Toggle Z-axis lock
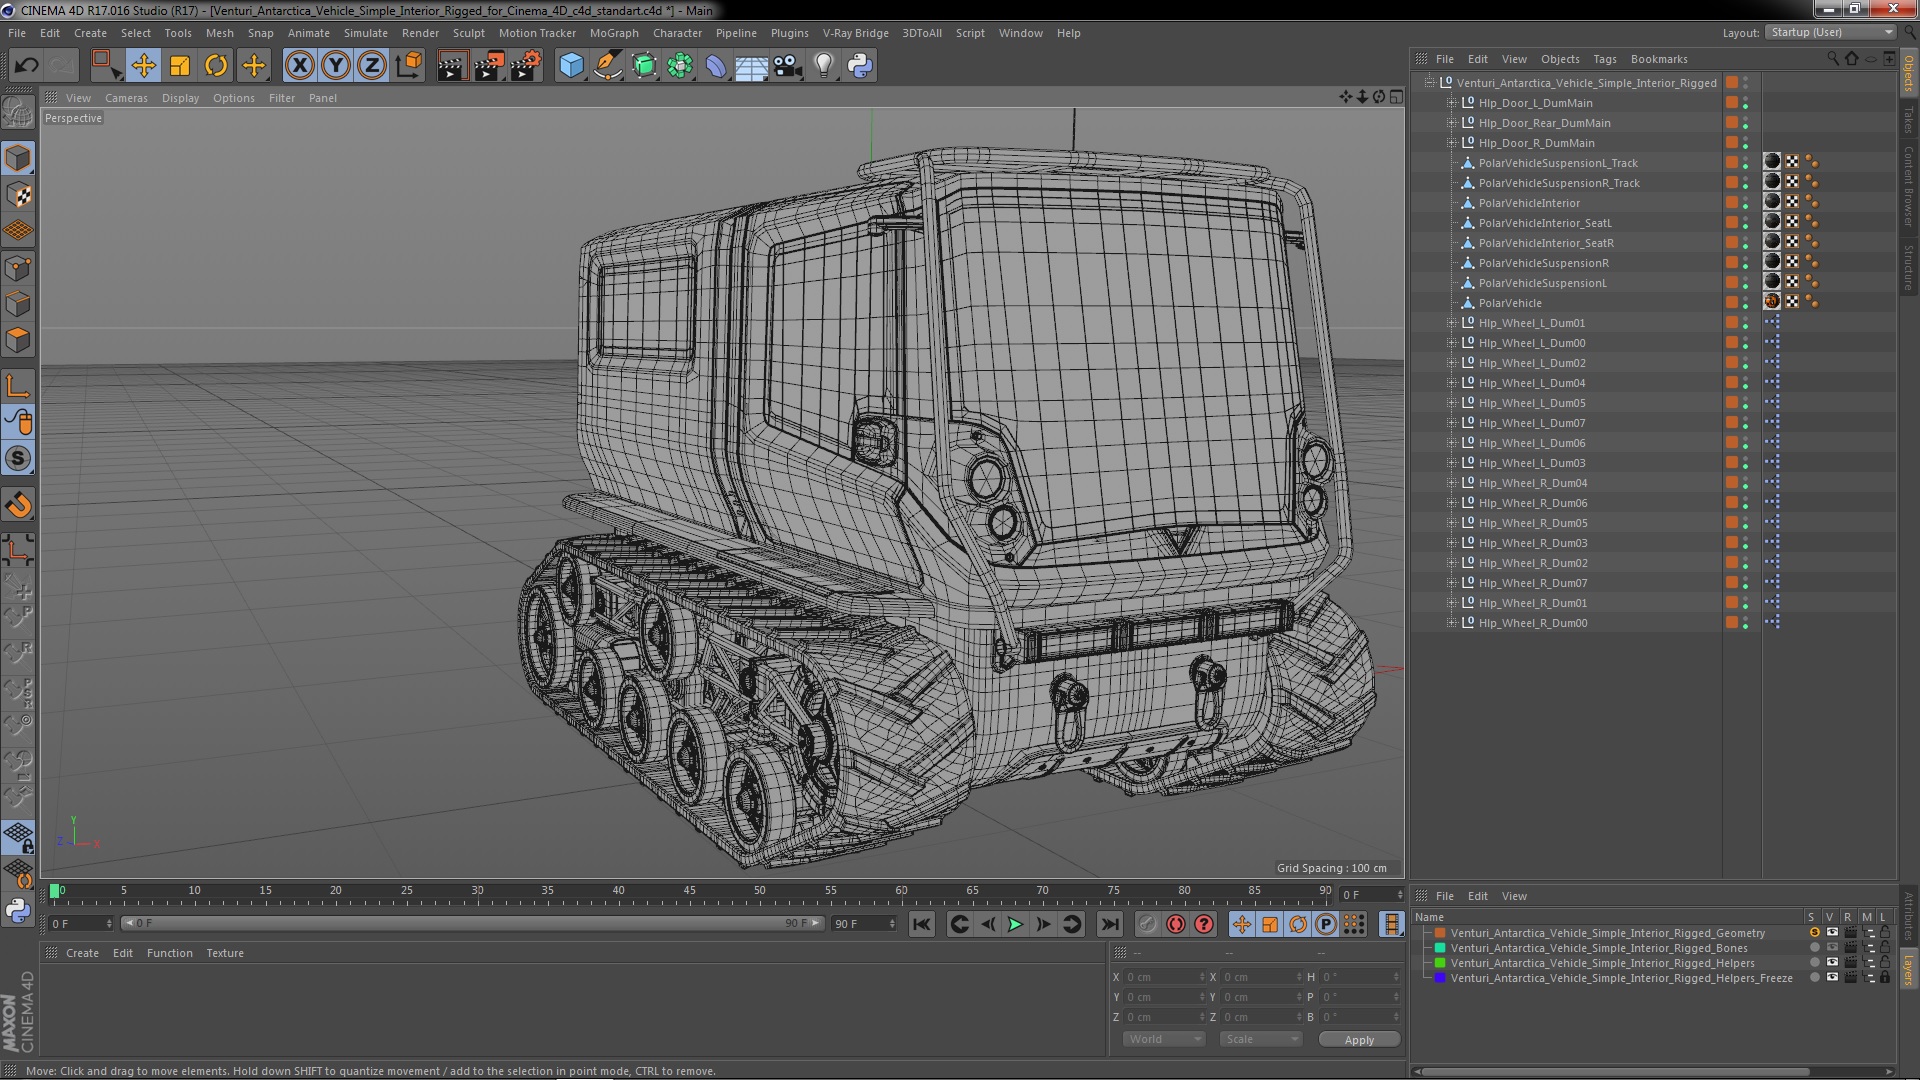1920x1080 pixels. point(372,66)
